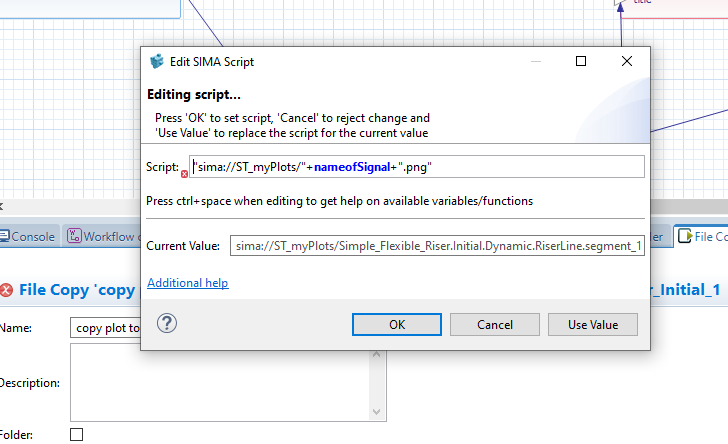The width and height of the screenshot is (728, 444).
Task: Open the Additional help link
Action: tap(187, 283)
